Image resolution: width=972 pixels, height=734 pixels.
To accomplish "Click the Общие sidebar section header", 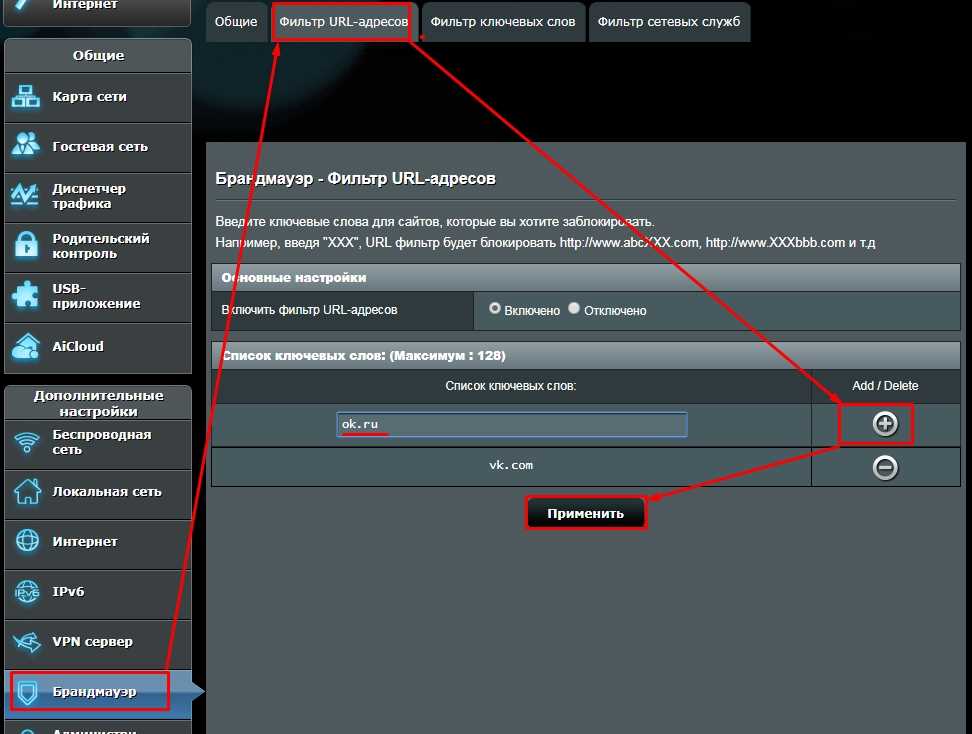I will click(x=98, y=56).
